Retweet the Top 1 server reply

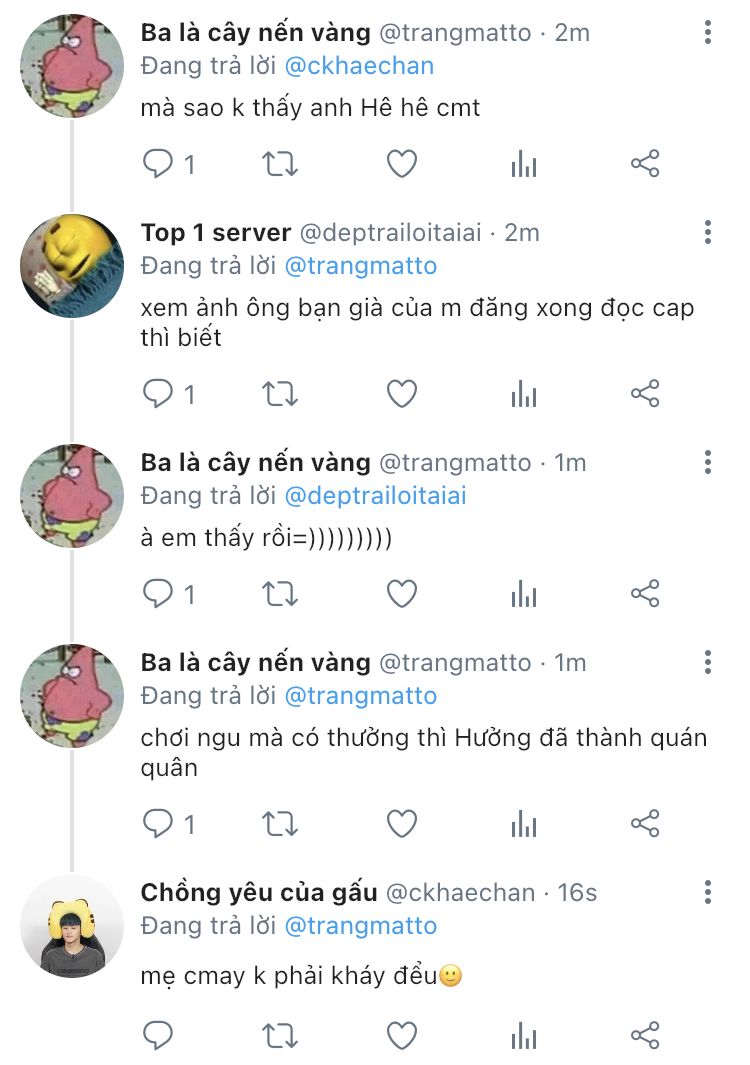tap(280, 393)
